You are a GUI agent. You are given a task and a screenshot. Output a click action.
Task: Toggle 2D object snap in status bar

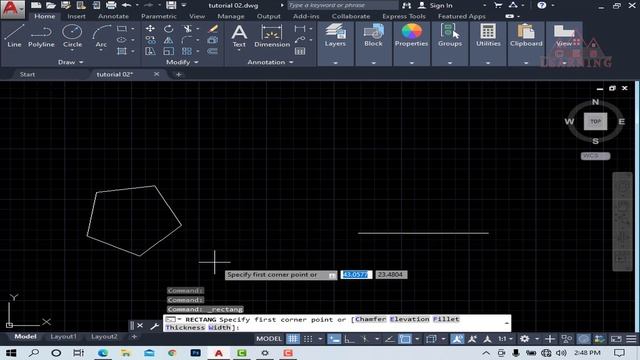coord(405,339)
